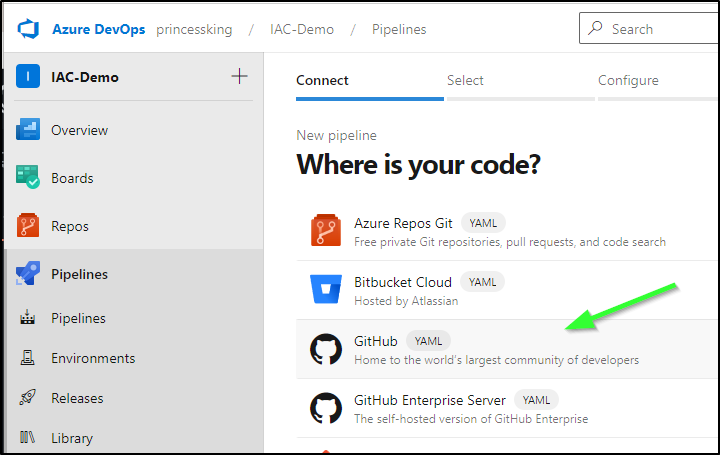Click 'Hosted by Atlassian' description text
Image resolution: width=720 pixels, height=455 pixels.
click(x=406, y=301)
